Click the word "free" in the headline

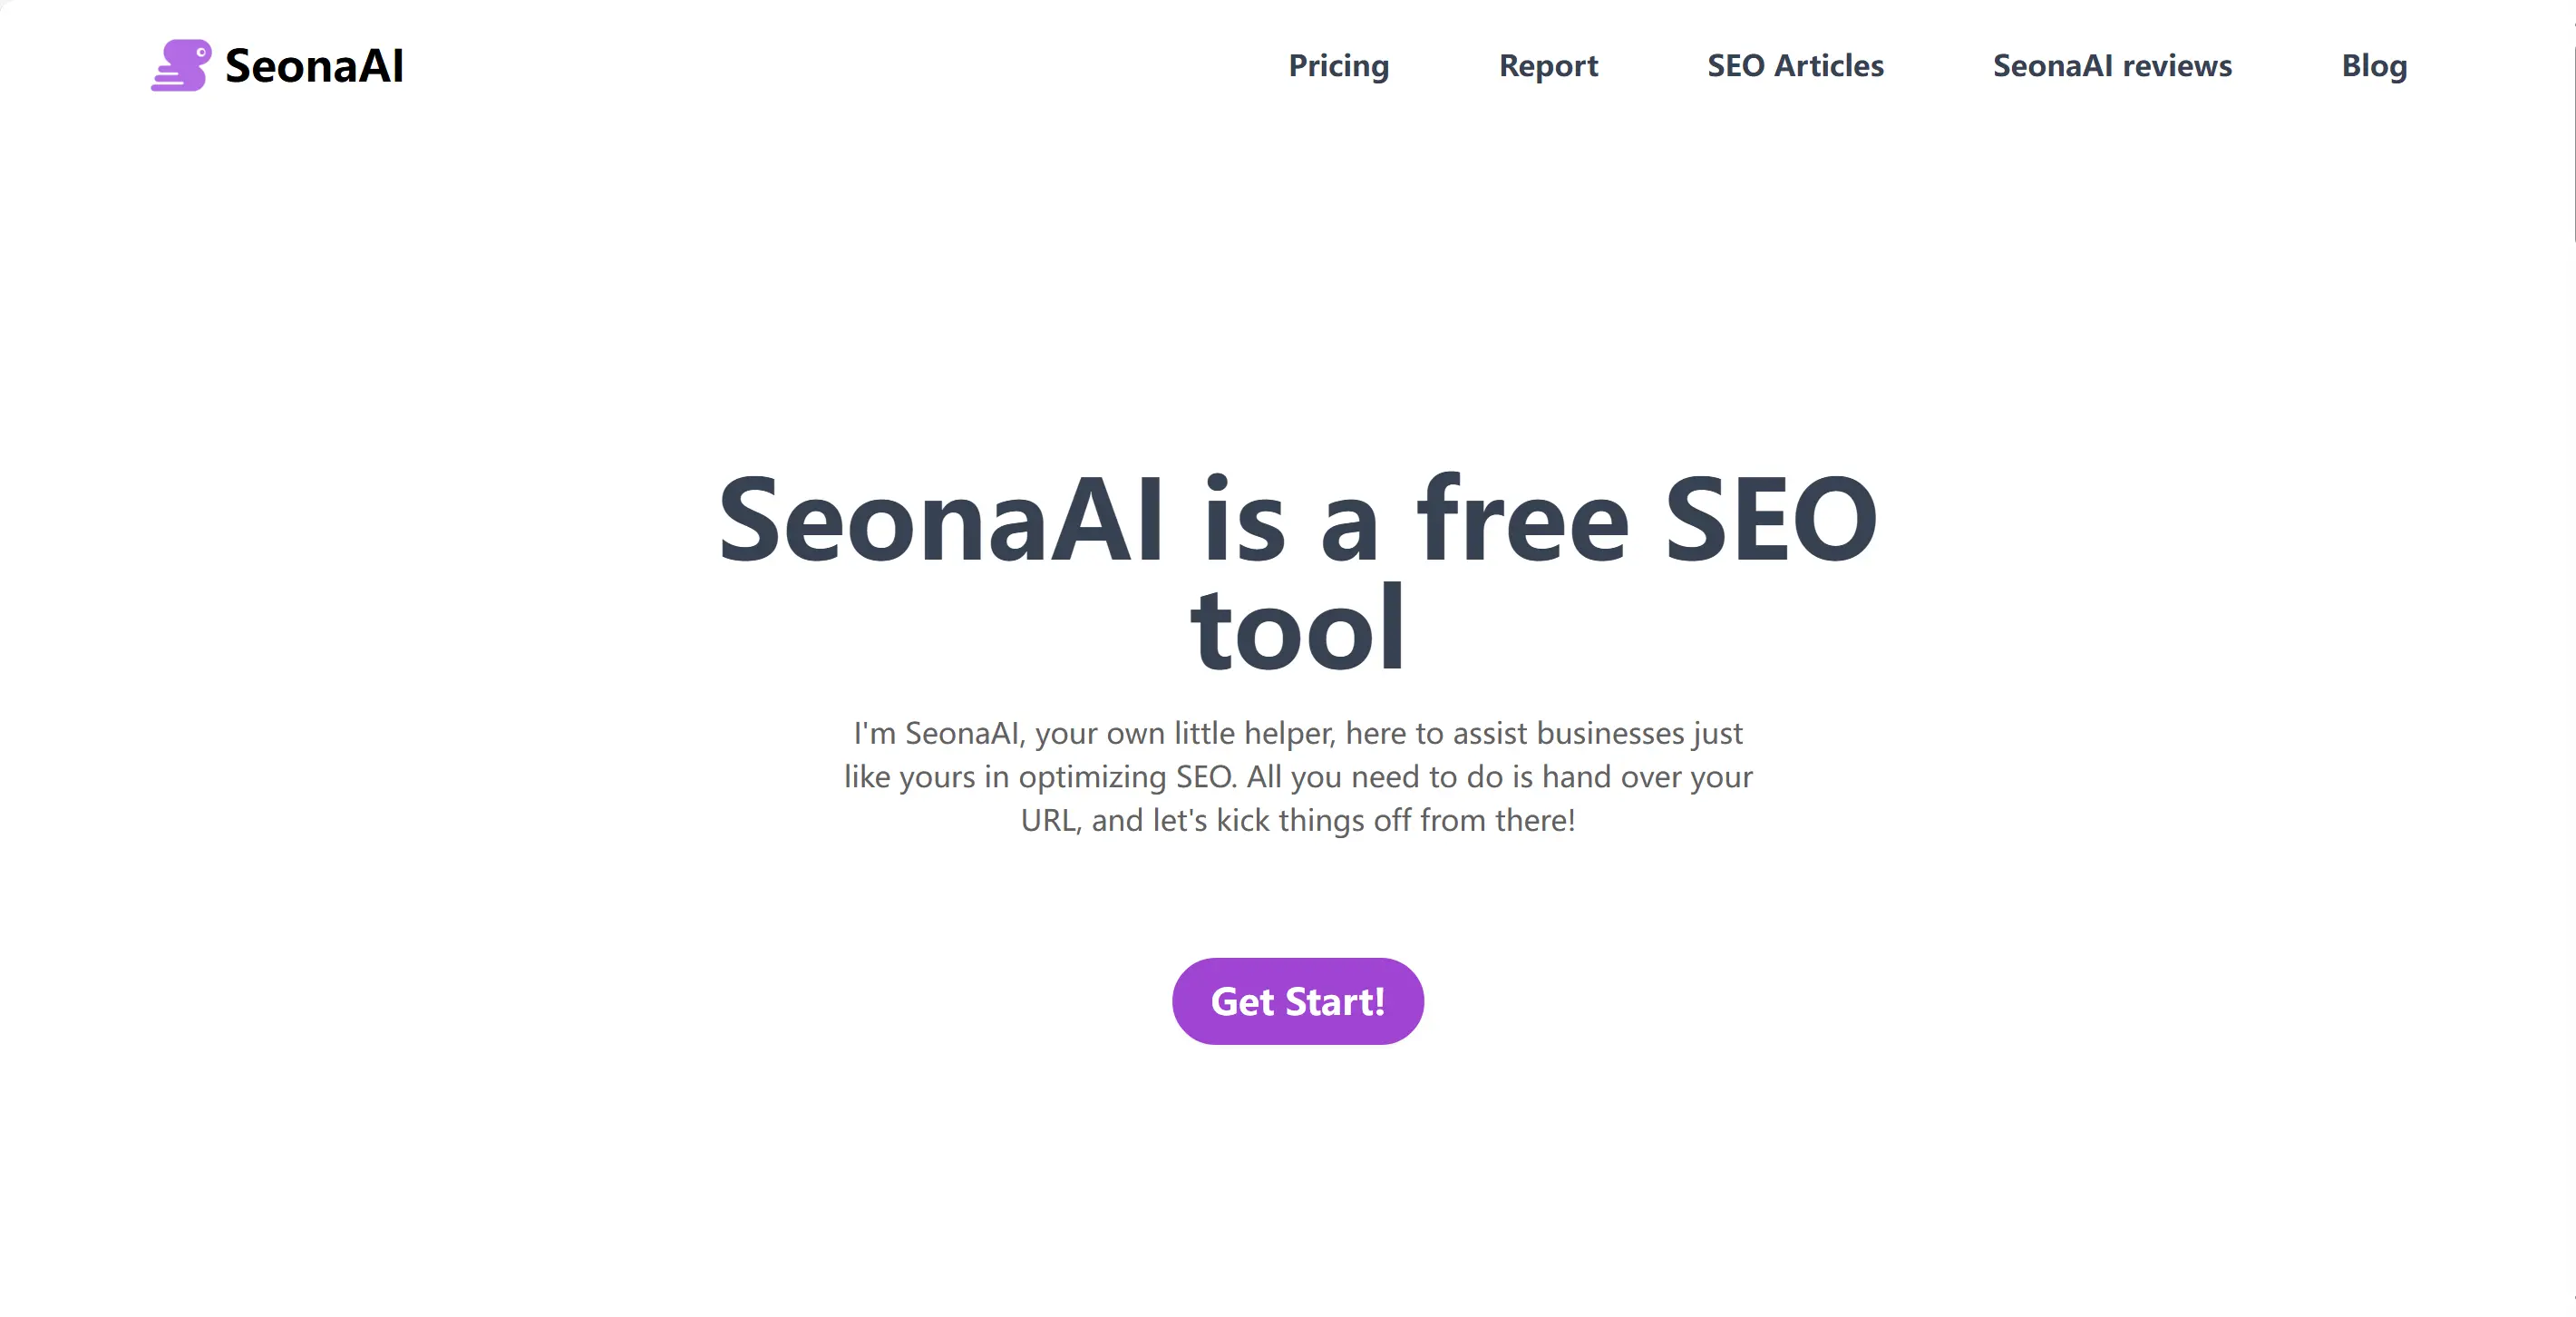click(x=1522, y=520)
